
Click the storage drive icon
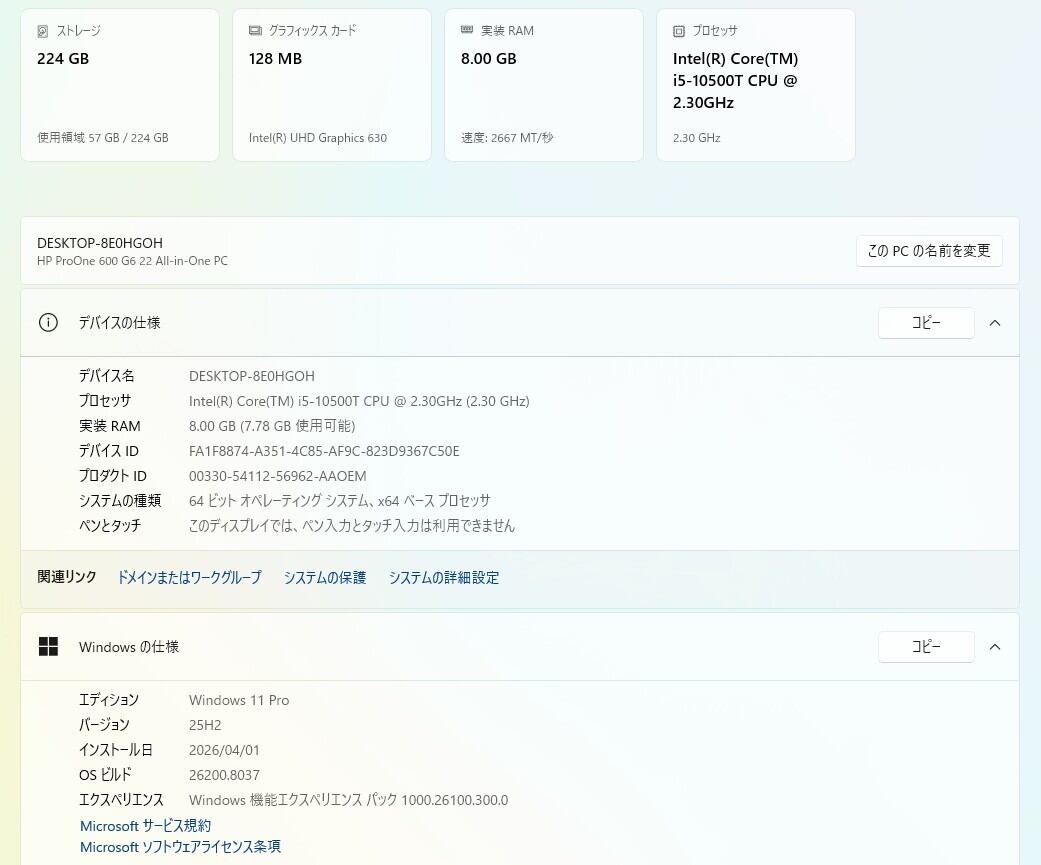point(42,31)
